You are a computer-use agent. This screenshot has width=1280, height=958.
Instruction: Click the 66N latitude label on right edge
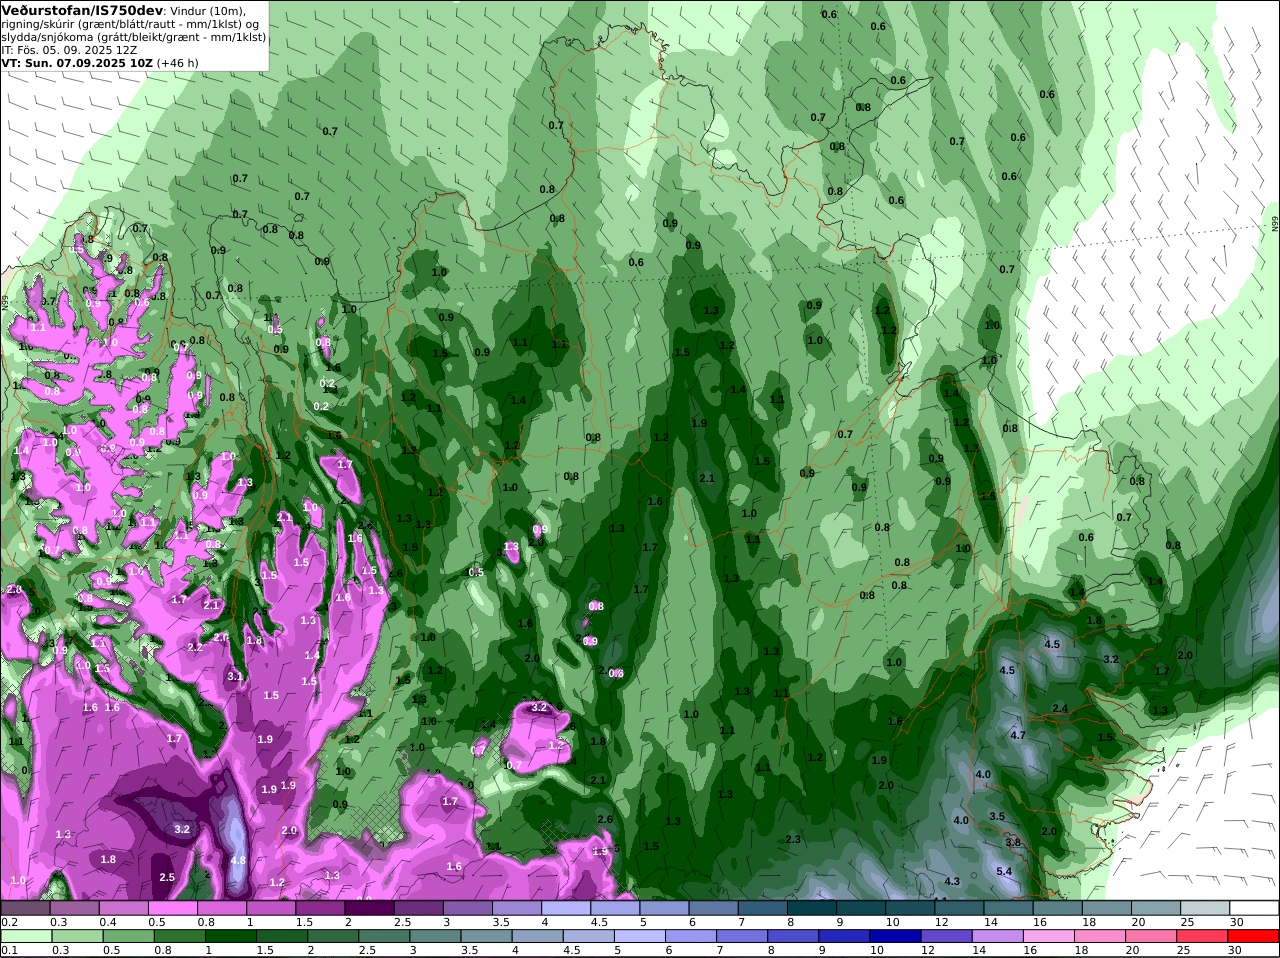point(1275,225)
